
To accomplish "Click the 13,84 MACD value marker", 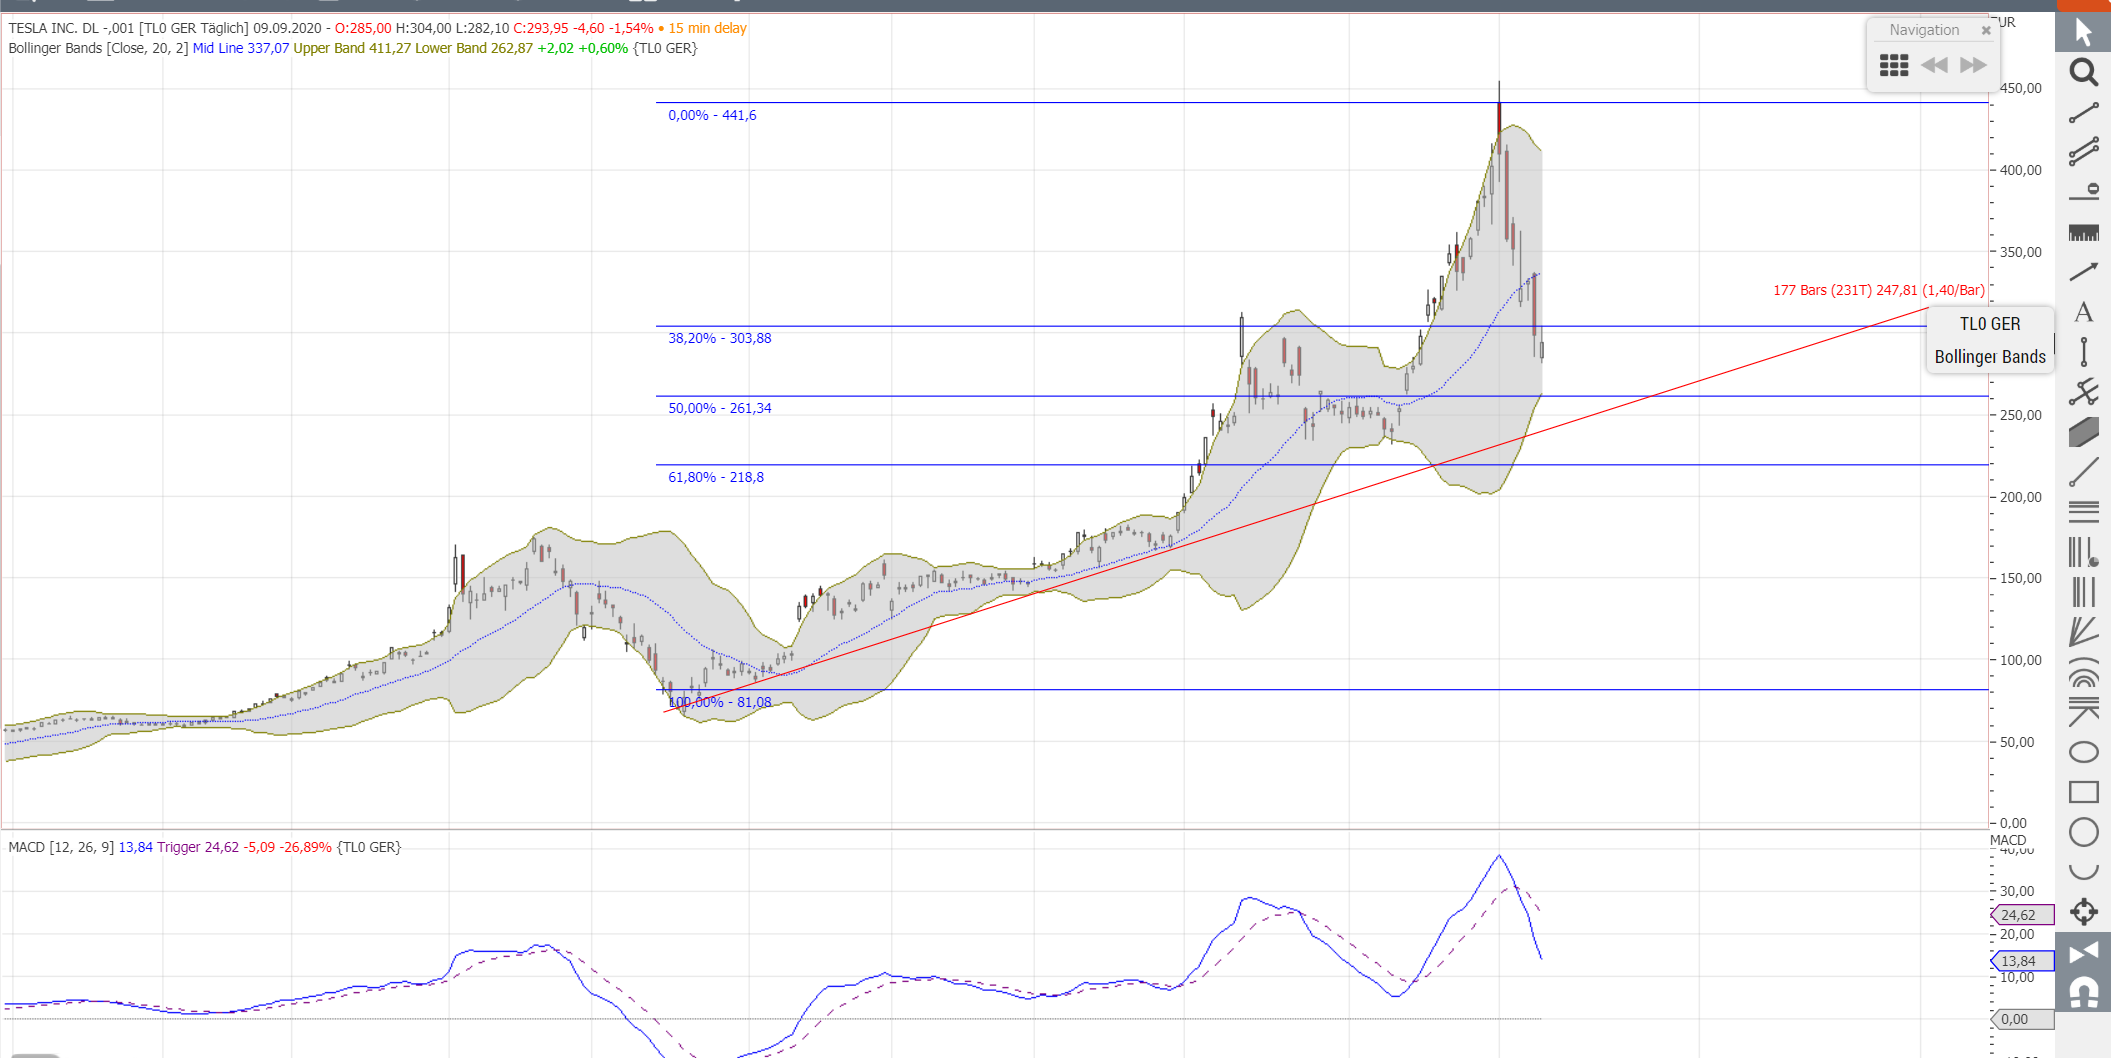I will click(x=2022, y=961).
